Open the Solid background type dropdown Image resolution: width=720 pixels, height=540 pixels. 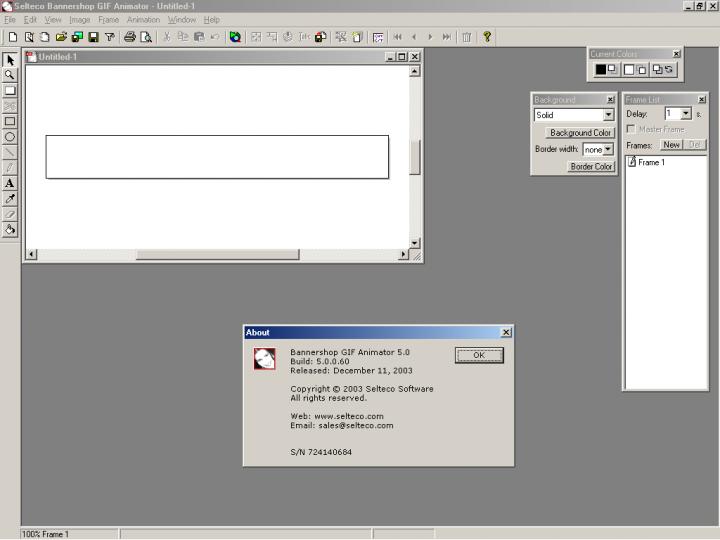(x=608, y=115)
